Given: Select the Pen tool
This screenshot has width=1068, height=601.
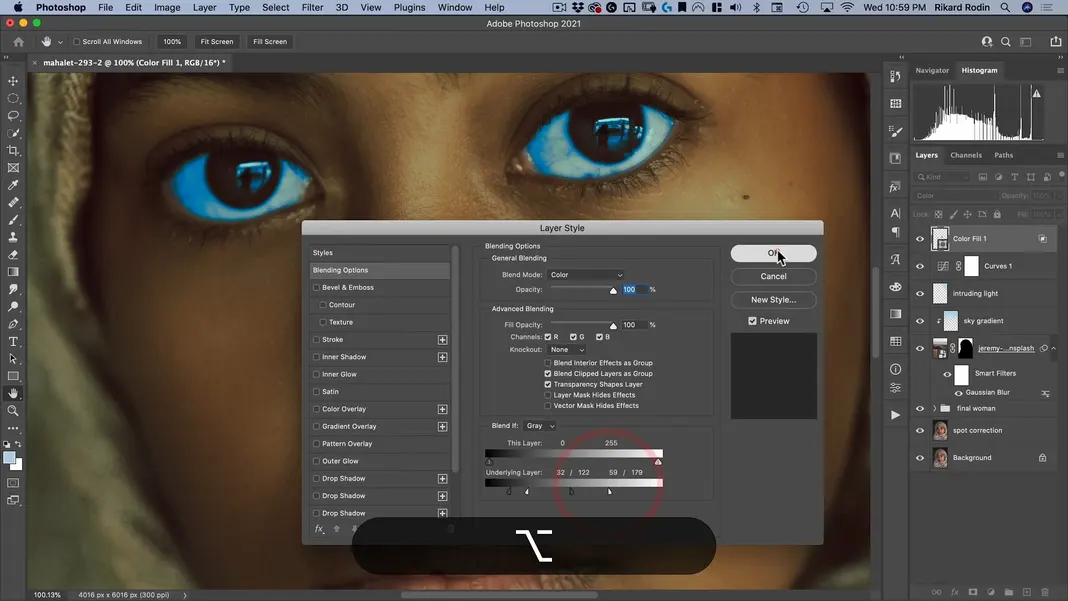Looking at the screenshot, I should [13, 324].
